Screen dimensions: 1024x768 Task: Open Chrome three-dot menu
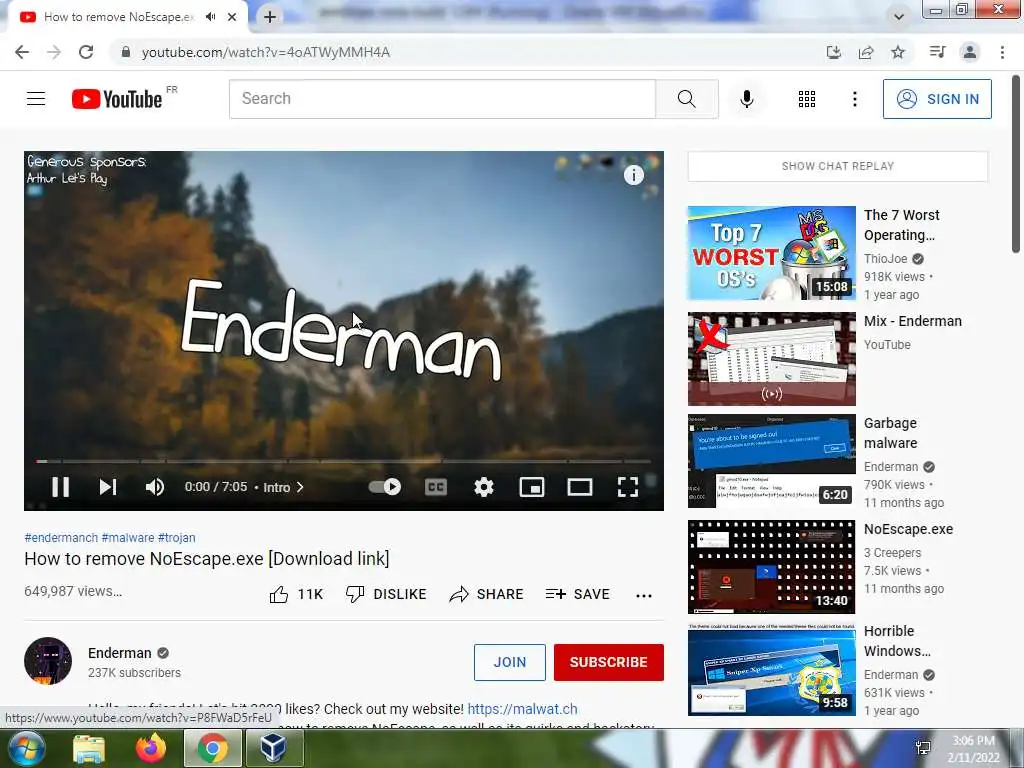click(x=1002, y=52)
